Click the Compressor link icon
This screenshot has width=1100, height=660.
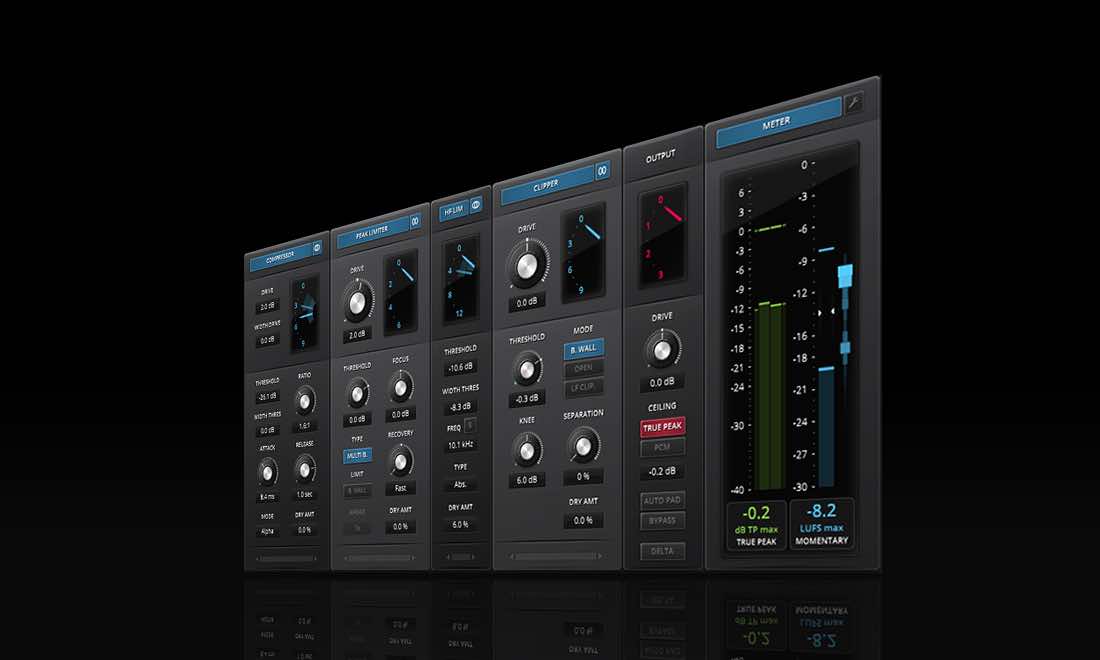click(x=318, y=248)
